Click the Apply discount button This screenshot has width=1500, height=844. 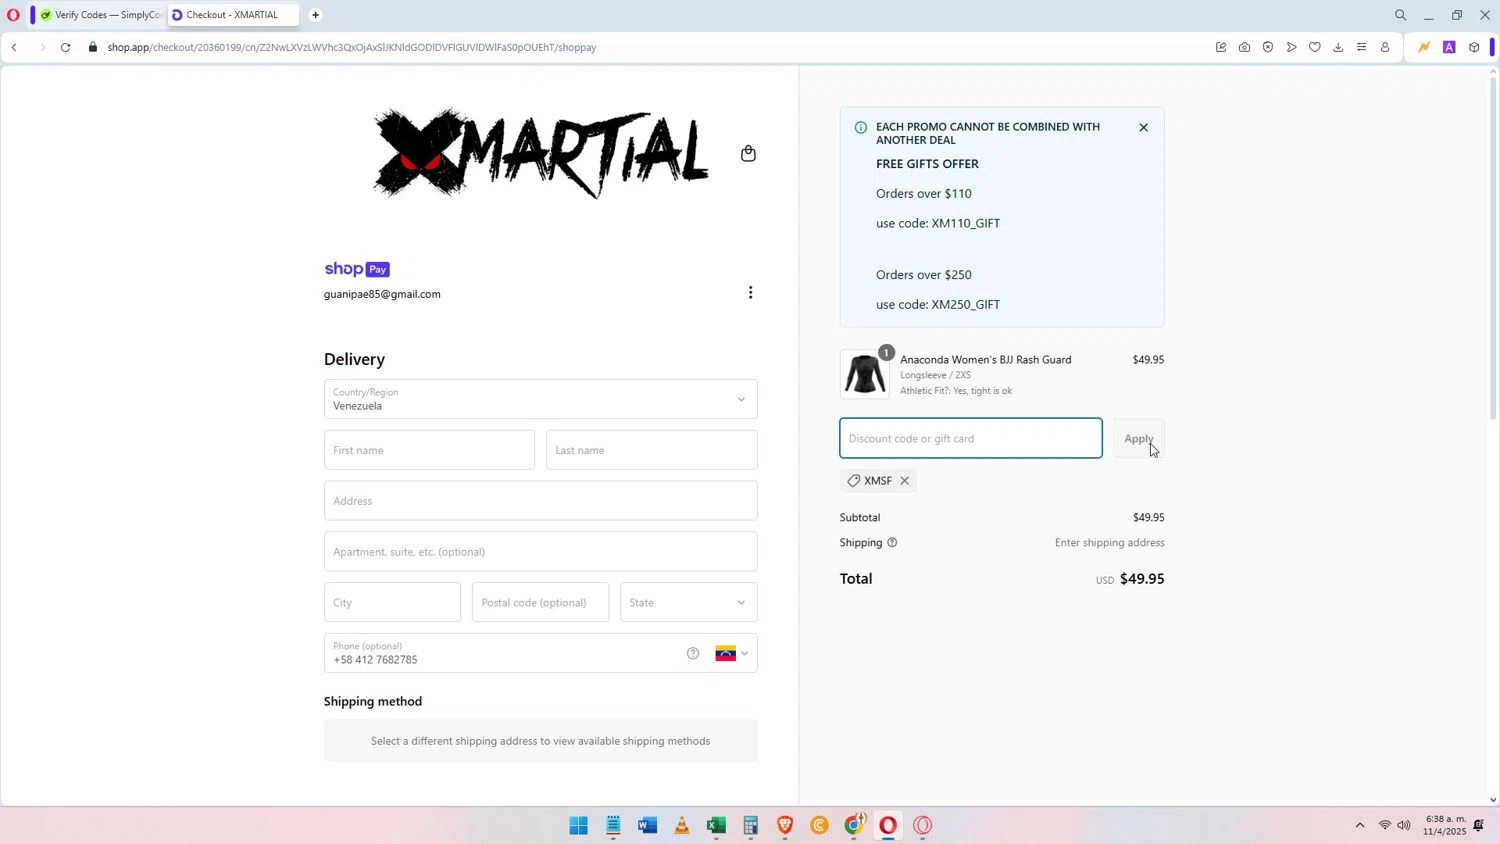tap(1138, 438)
